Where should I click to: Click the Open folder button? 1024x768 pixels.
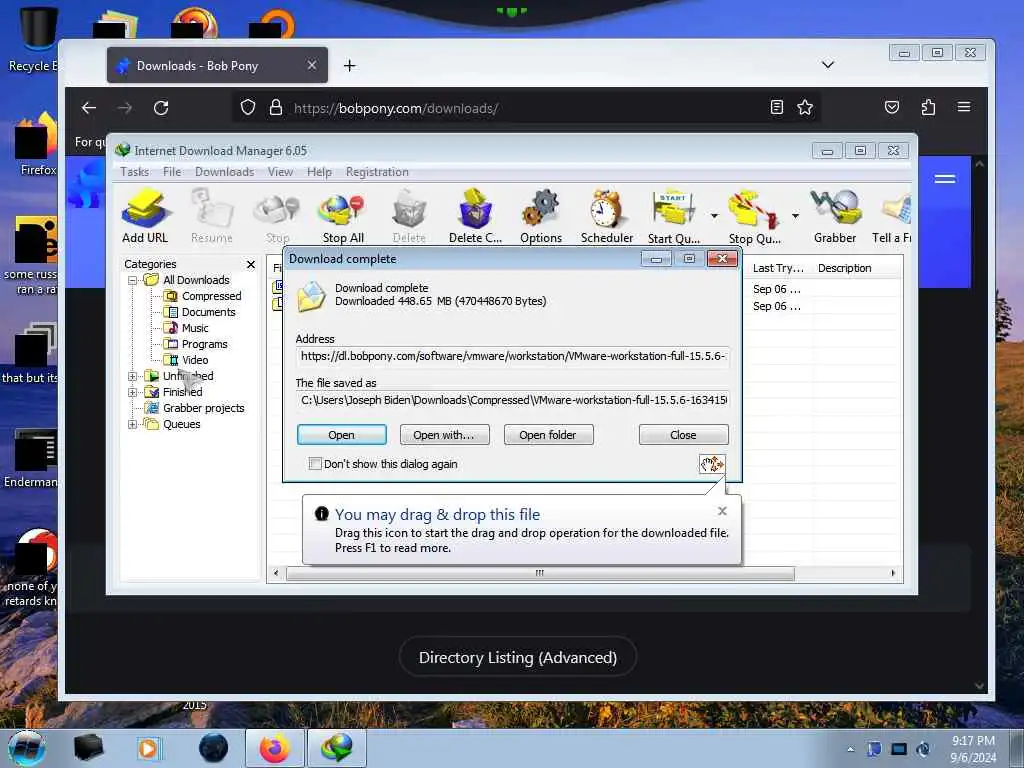(548, 435)
